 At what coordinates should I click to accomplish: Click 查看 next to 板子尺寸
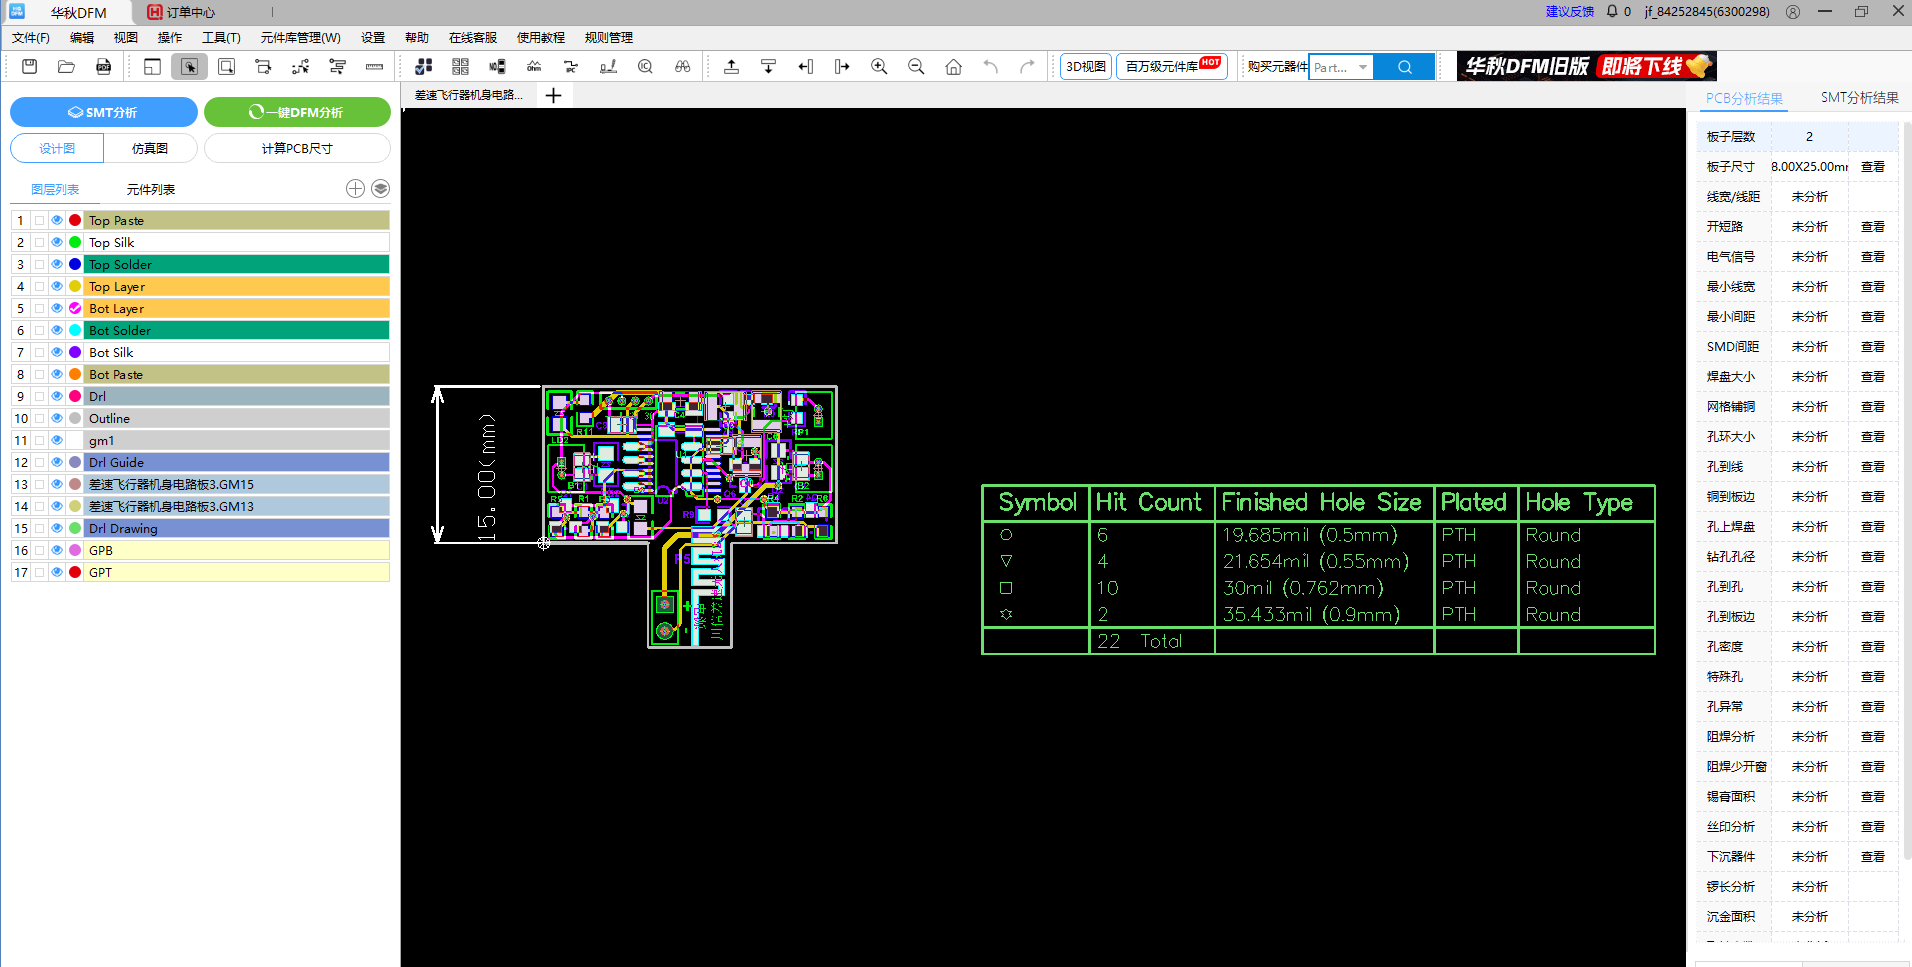(1872, 167)
